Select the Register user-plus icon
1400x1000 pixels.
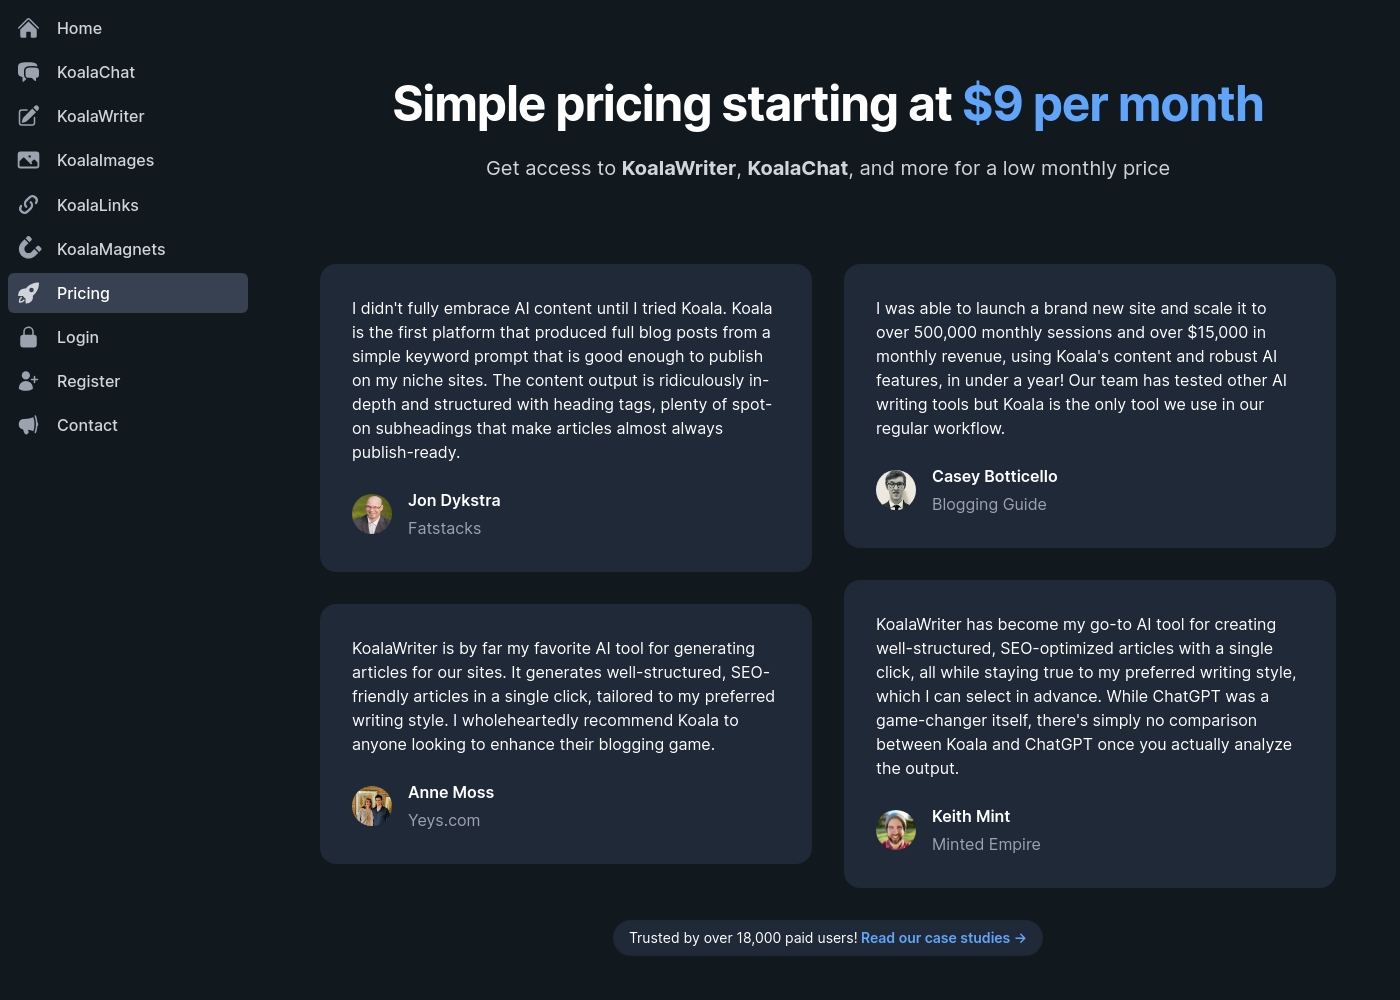coord(29,381)
